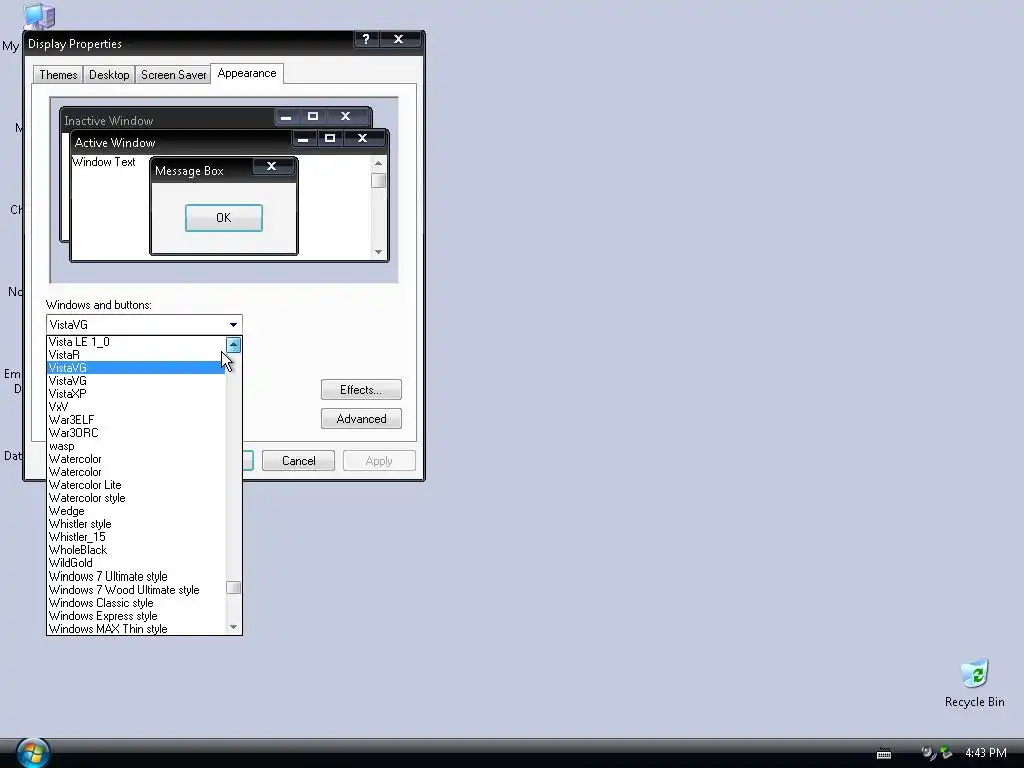Click the Cancel button
This screenshot has height=768, width=1024.
[298, 461]
